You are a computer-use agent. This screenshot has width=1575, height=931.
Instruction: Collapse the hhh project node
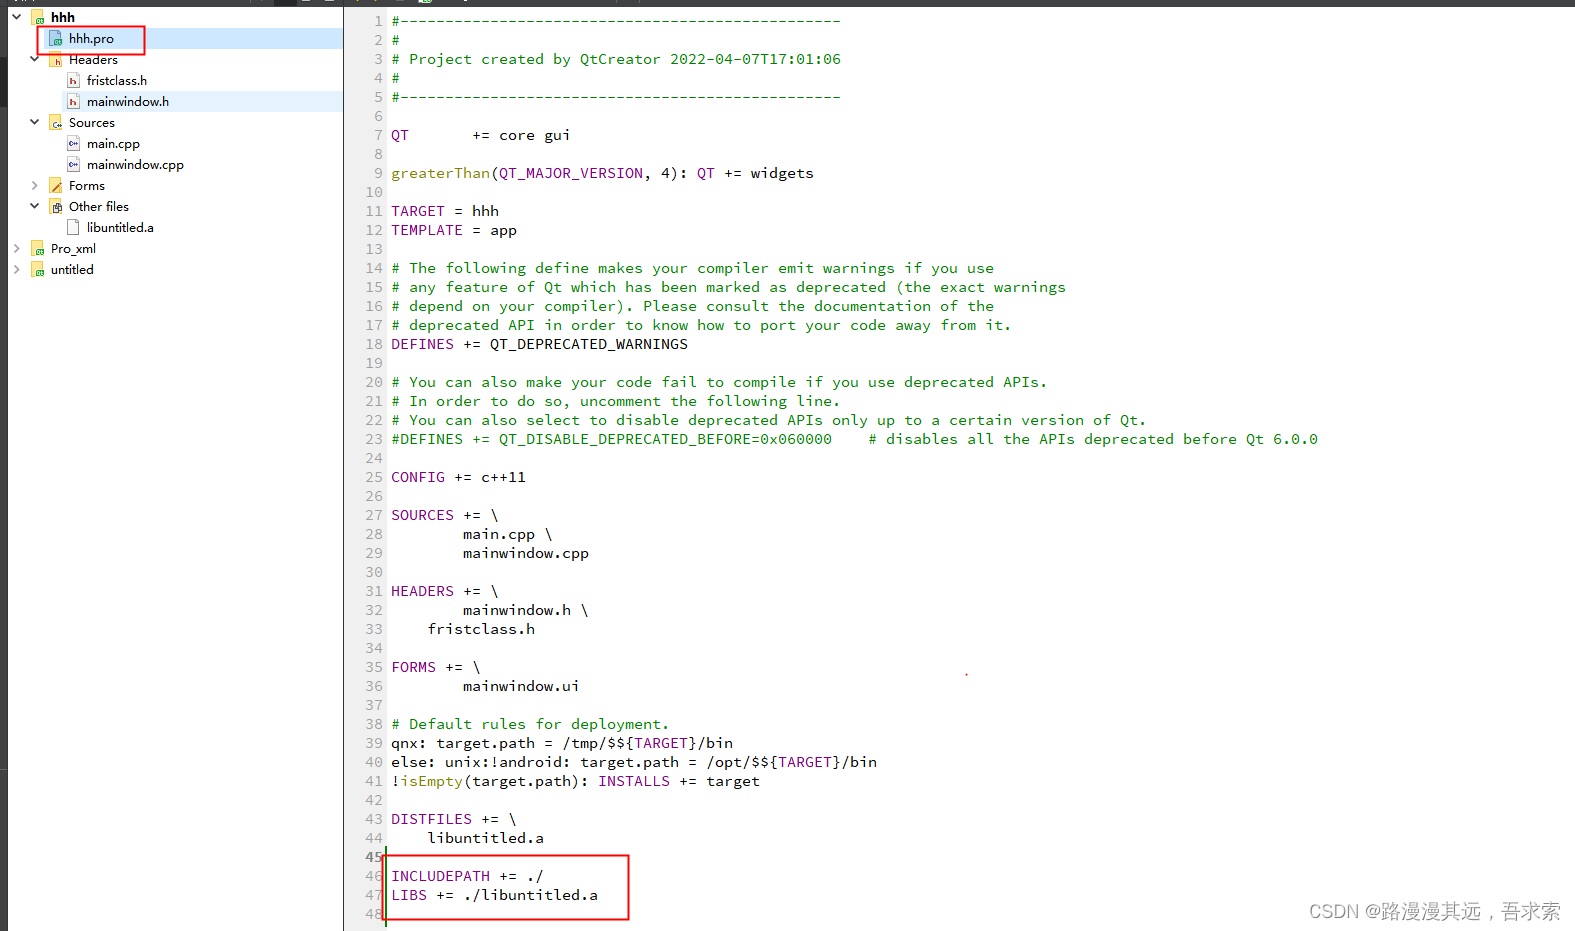16,17
